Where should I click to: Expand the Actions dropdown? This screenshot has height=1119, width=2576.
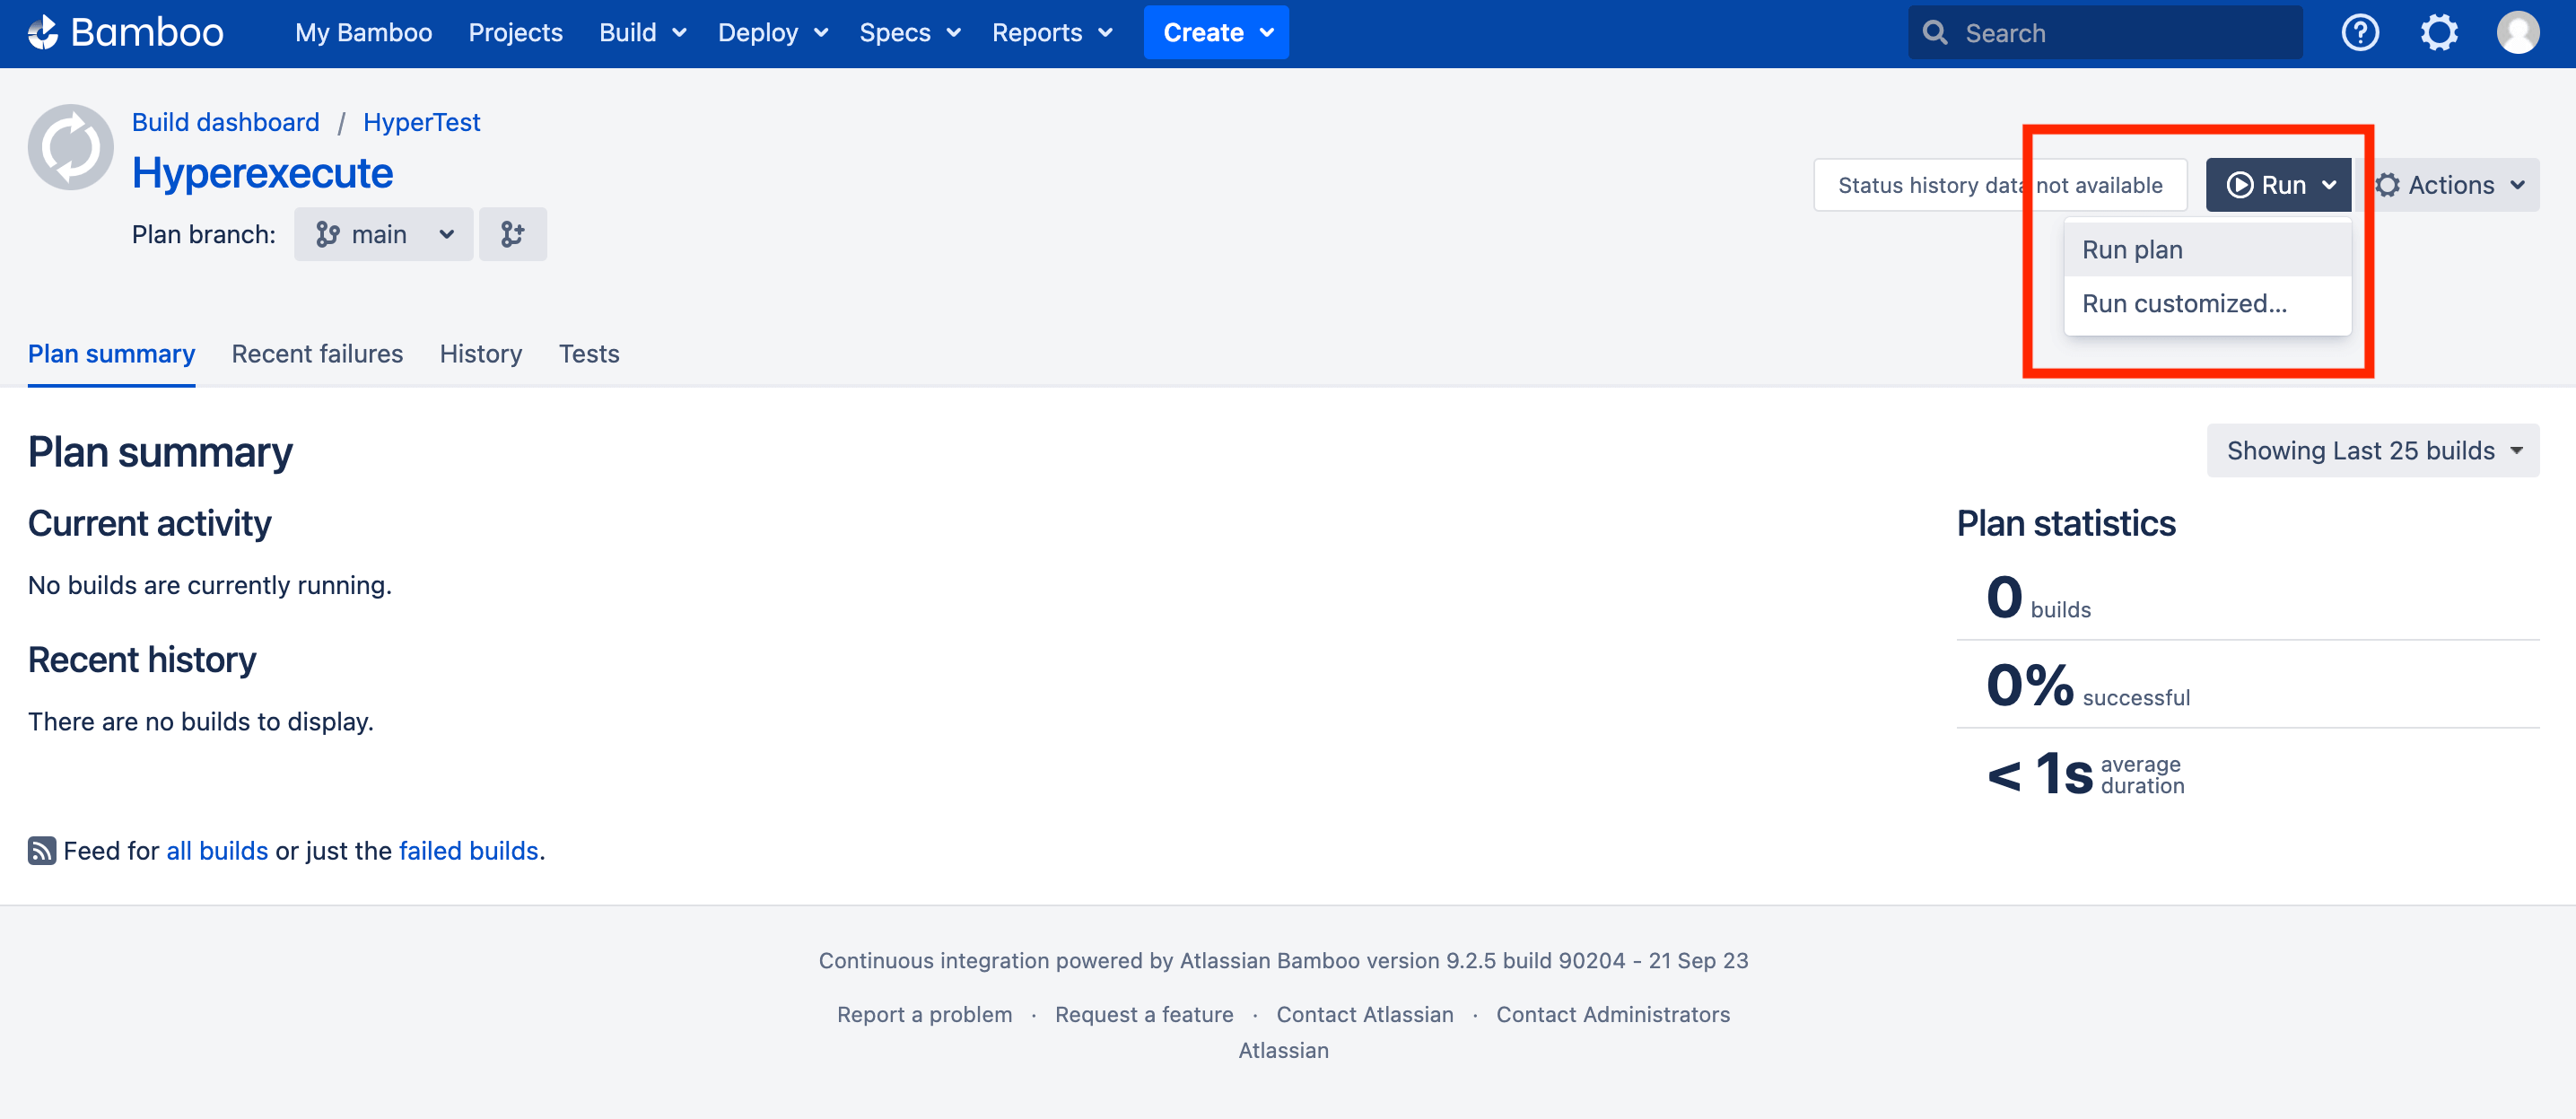[x=2451, y=185]
